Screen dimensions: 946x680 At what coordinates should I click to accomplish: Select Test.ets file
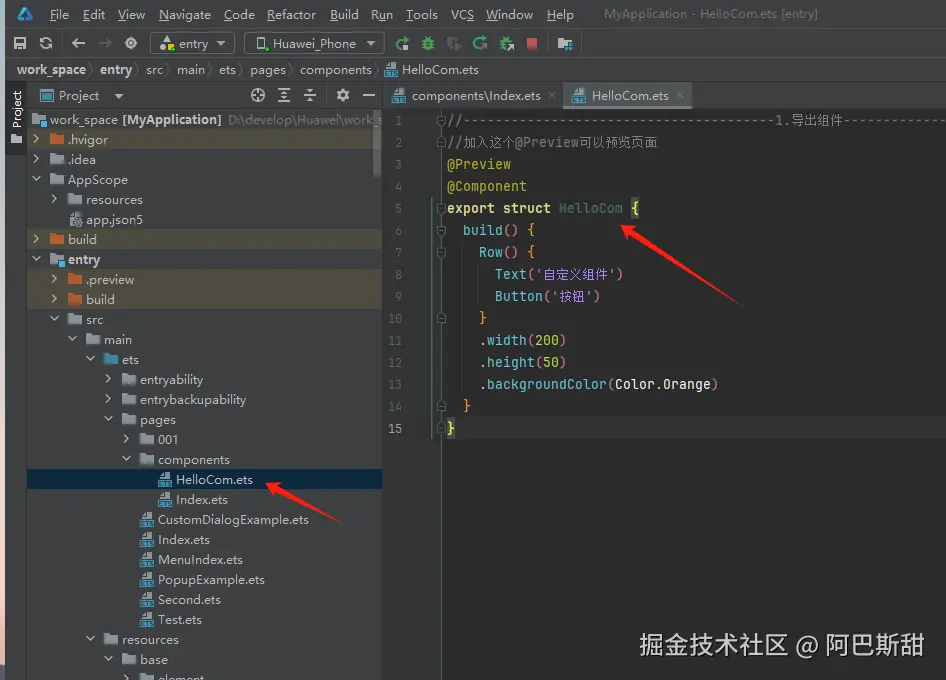pyautogui.click(x=179, y=619)
